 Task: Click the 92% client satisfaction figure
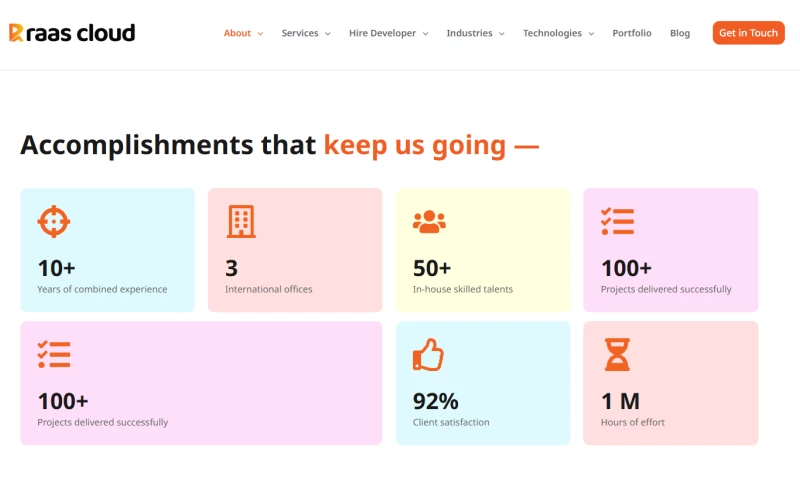436,401
